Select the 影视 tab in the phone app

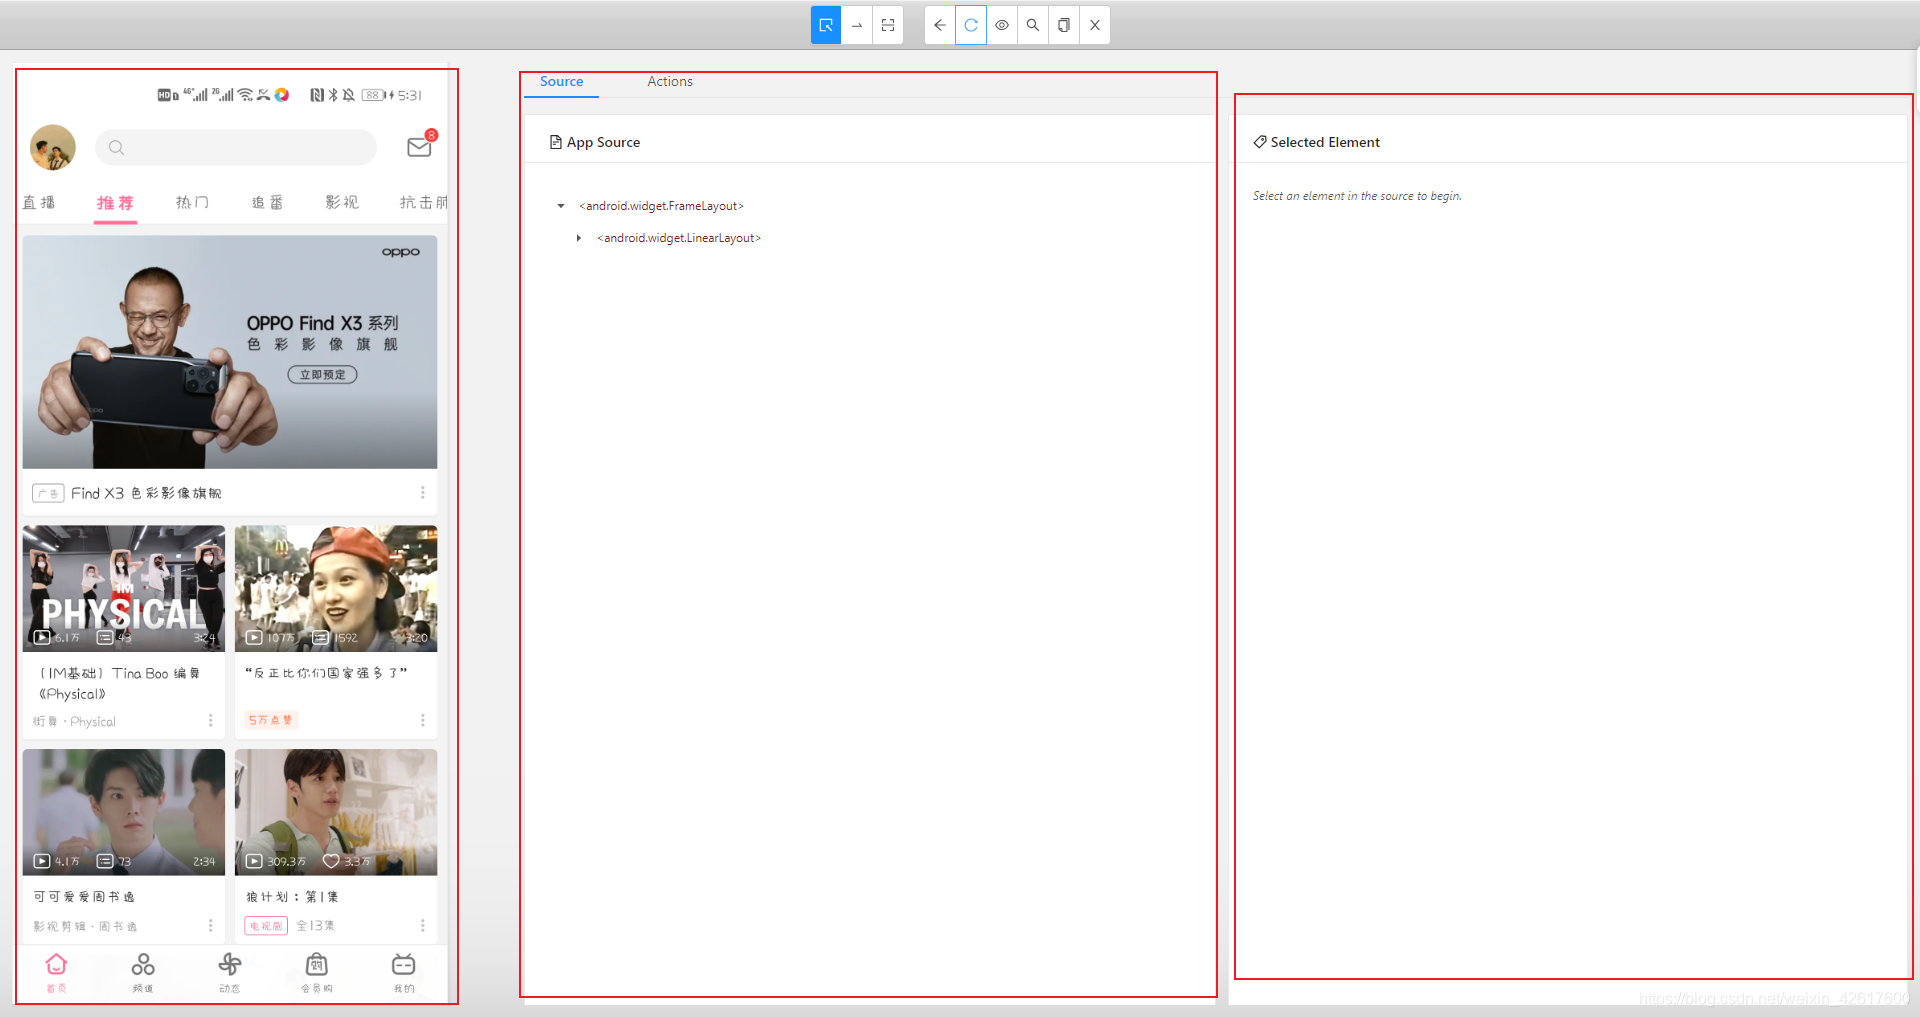click(342, 203)
